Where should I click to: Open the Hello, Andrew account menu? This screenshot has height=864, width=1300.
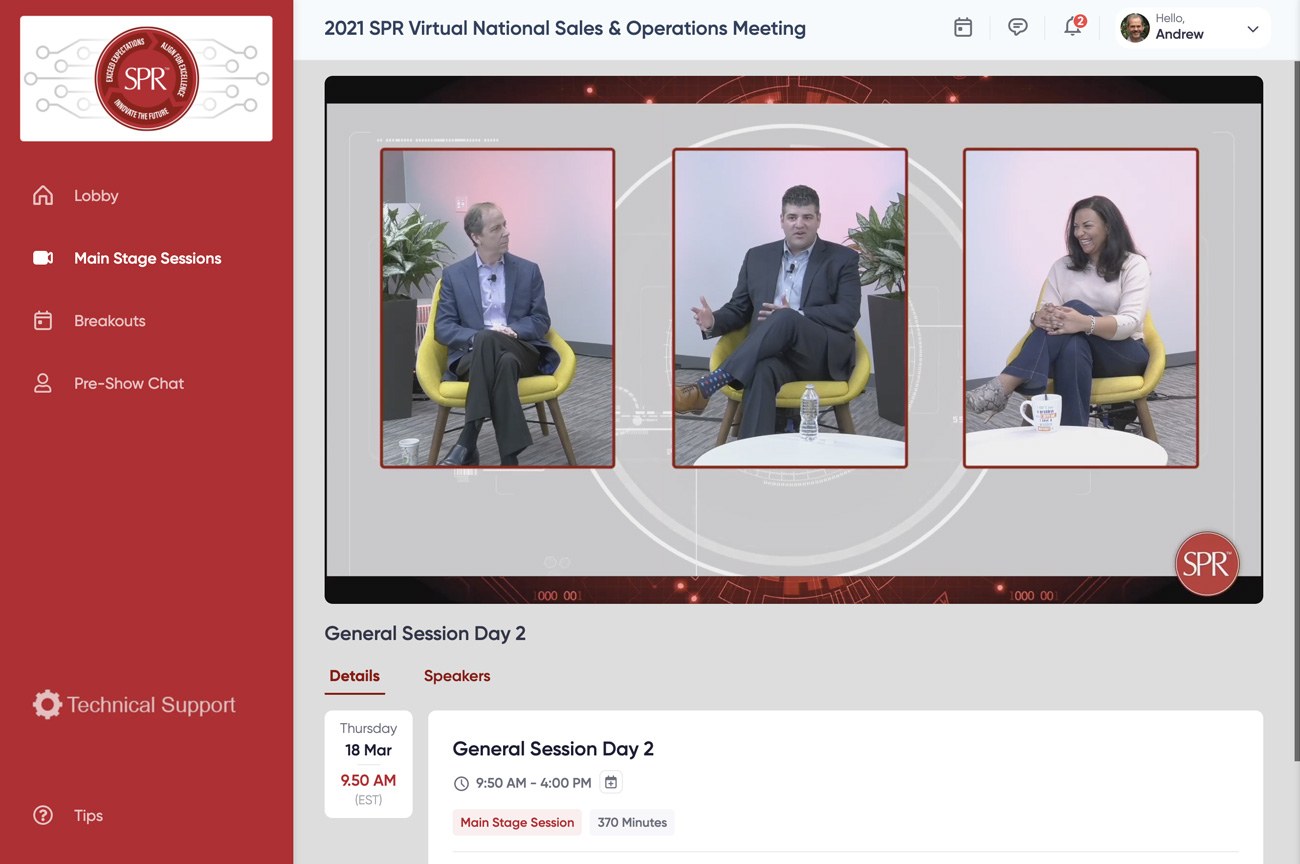point(1179,27)
